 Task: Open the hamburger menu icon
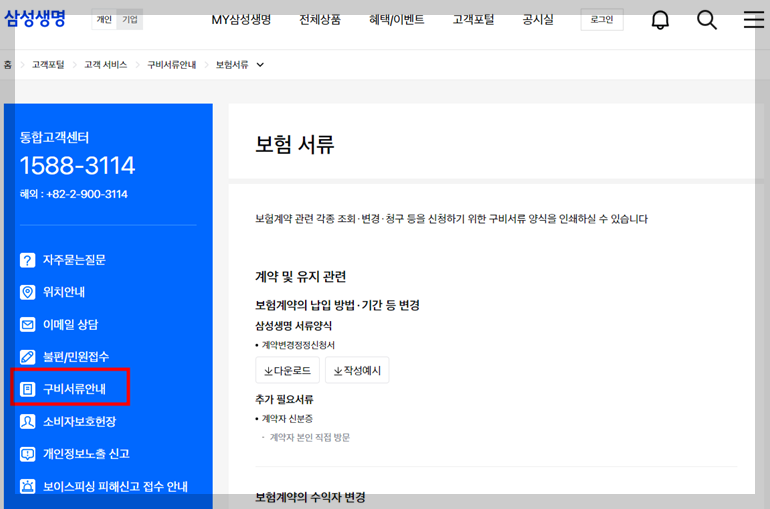click(753, 20)
